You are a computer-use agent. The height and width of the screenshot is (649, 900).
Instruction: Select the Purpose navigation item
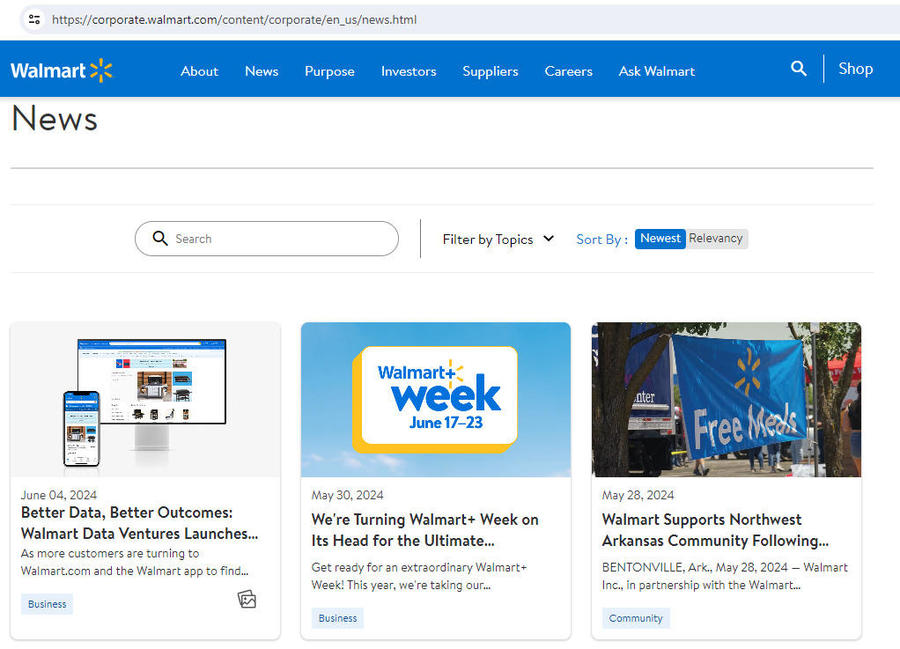pos(330,71)
